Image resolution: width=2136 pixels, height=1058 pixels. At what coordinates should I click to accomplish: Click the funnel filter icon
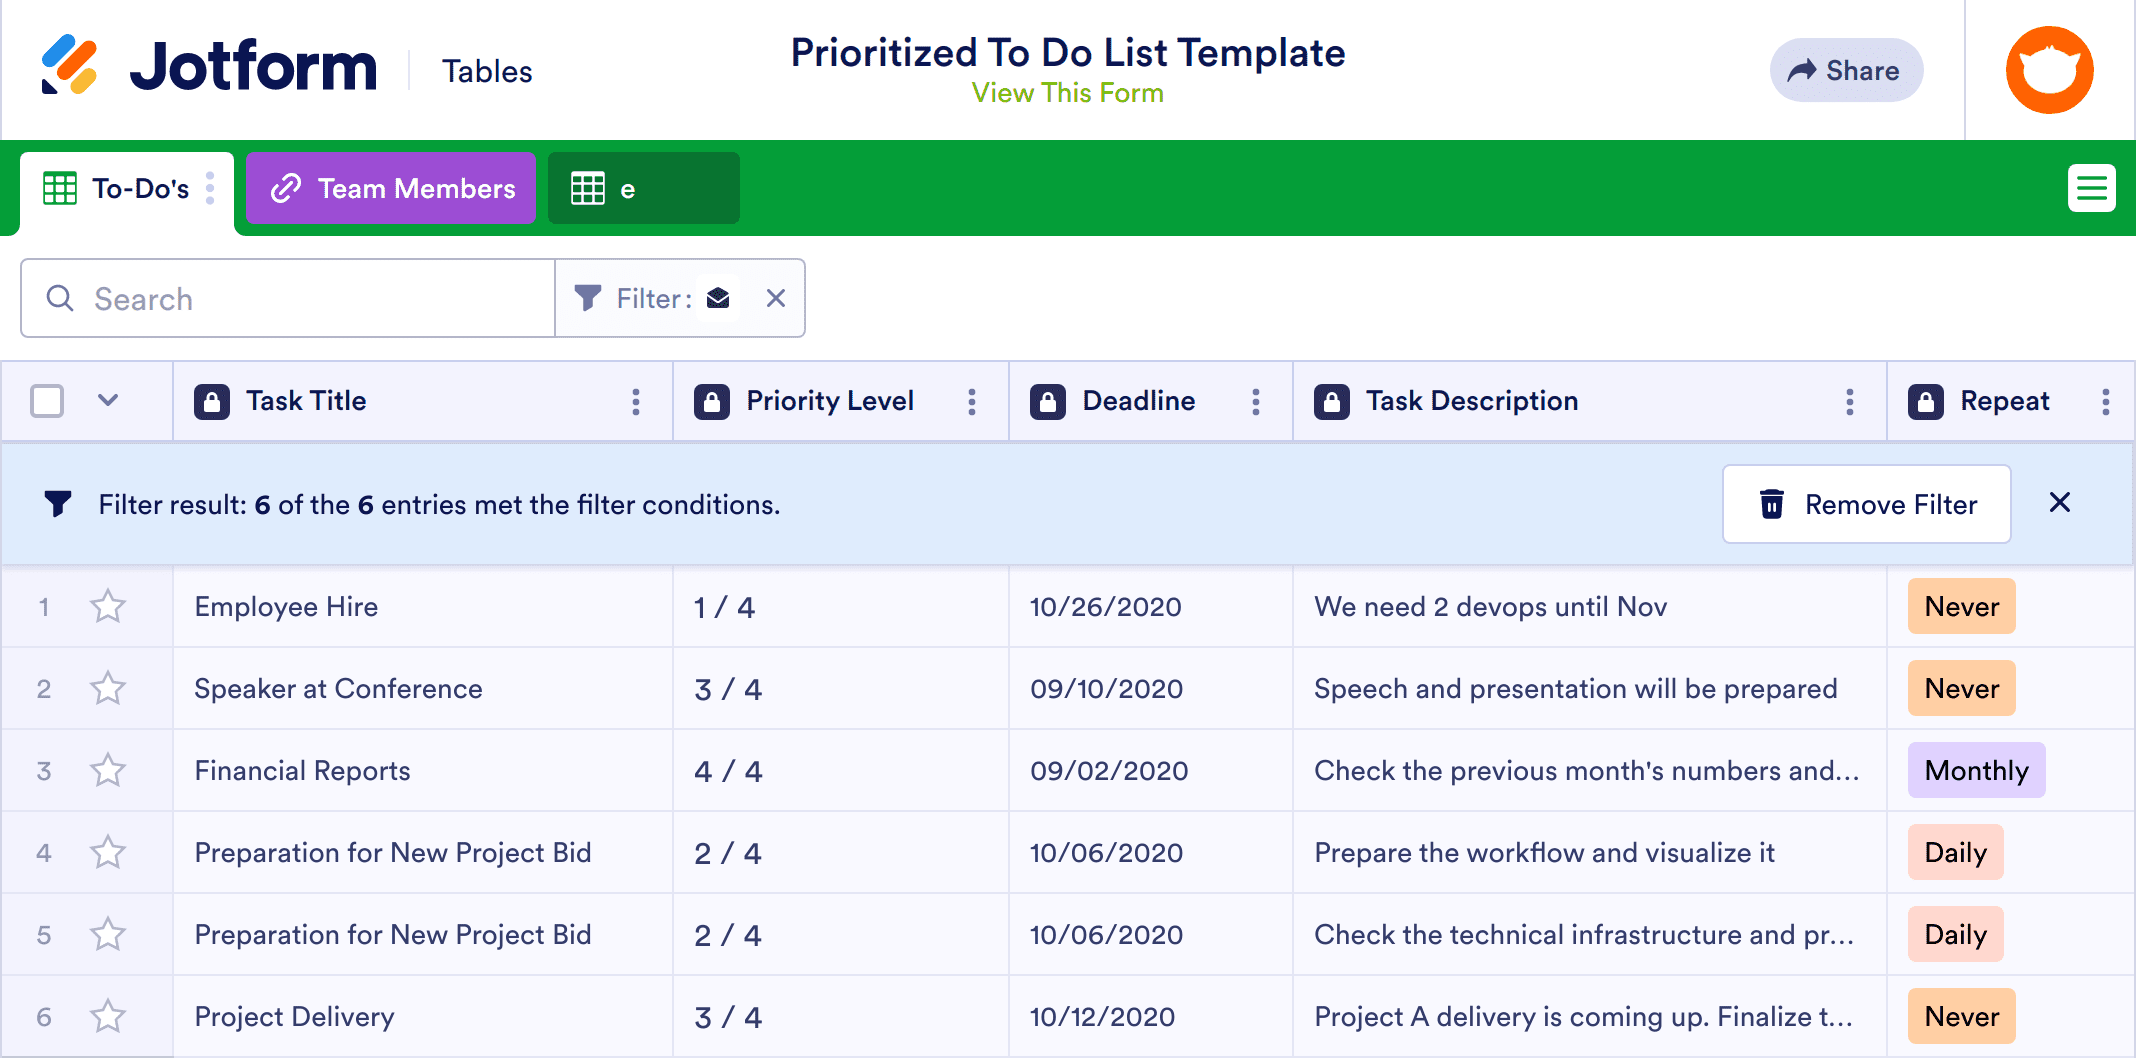click(x=587, y=298)
